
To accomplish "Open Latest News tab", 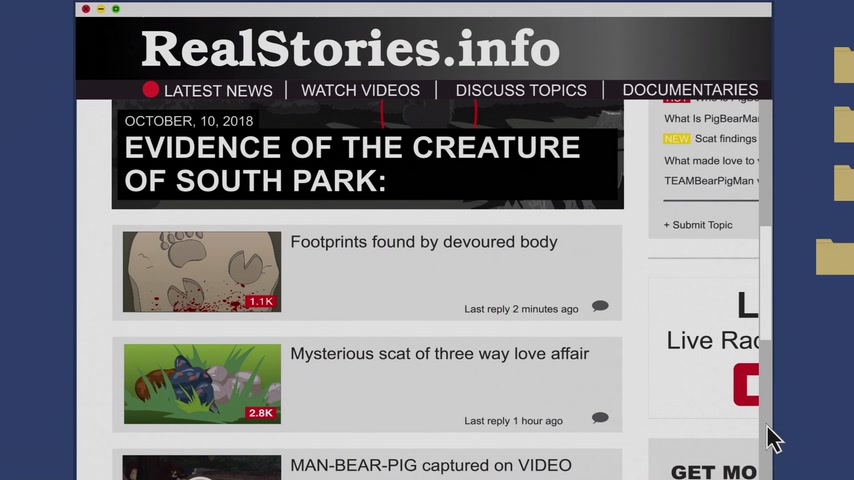I will click(x=218, y=91).
